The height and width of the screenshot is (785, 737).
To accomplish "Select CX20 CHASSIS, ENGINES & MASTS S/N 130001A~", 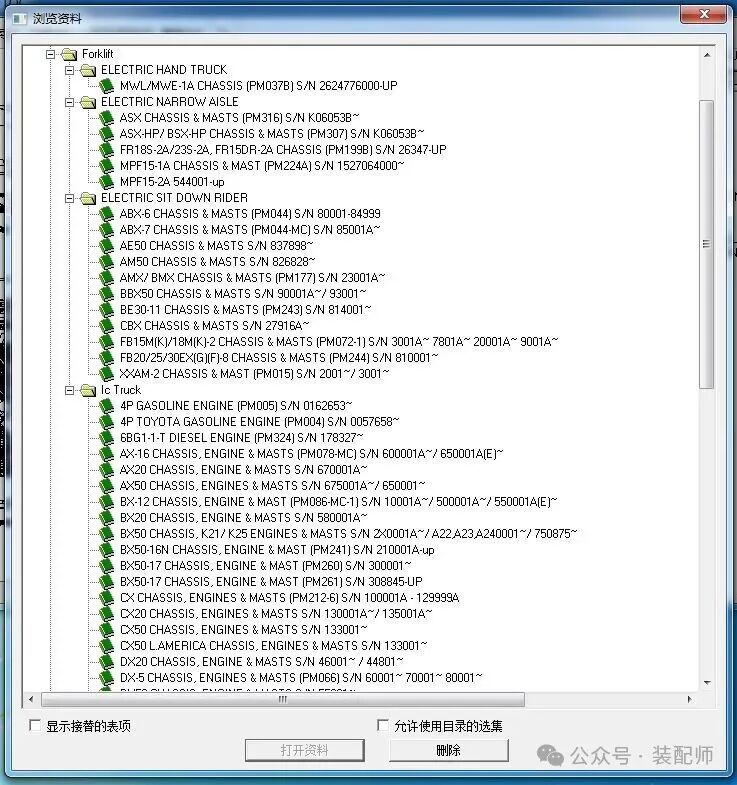I will pos(276,614).
